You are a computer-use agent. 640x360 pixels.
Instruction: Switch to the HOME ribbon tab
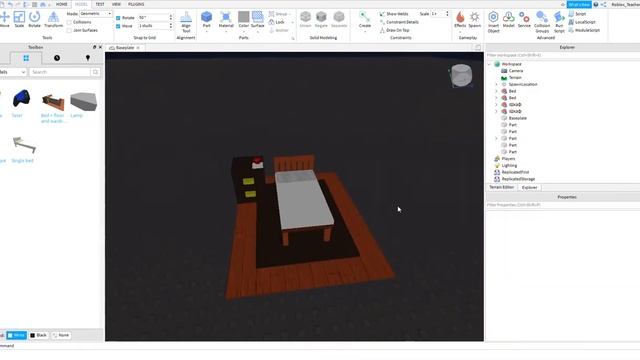(x=62, y=4)
